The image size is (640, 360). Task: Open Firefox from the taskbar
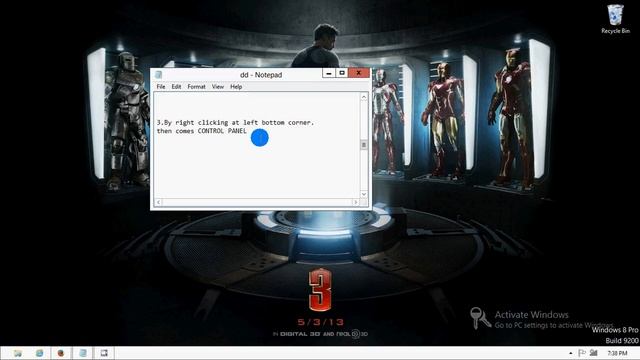point(61,353)
